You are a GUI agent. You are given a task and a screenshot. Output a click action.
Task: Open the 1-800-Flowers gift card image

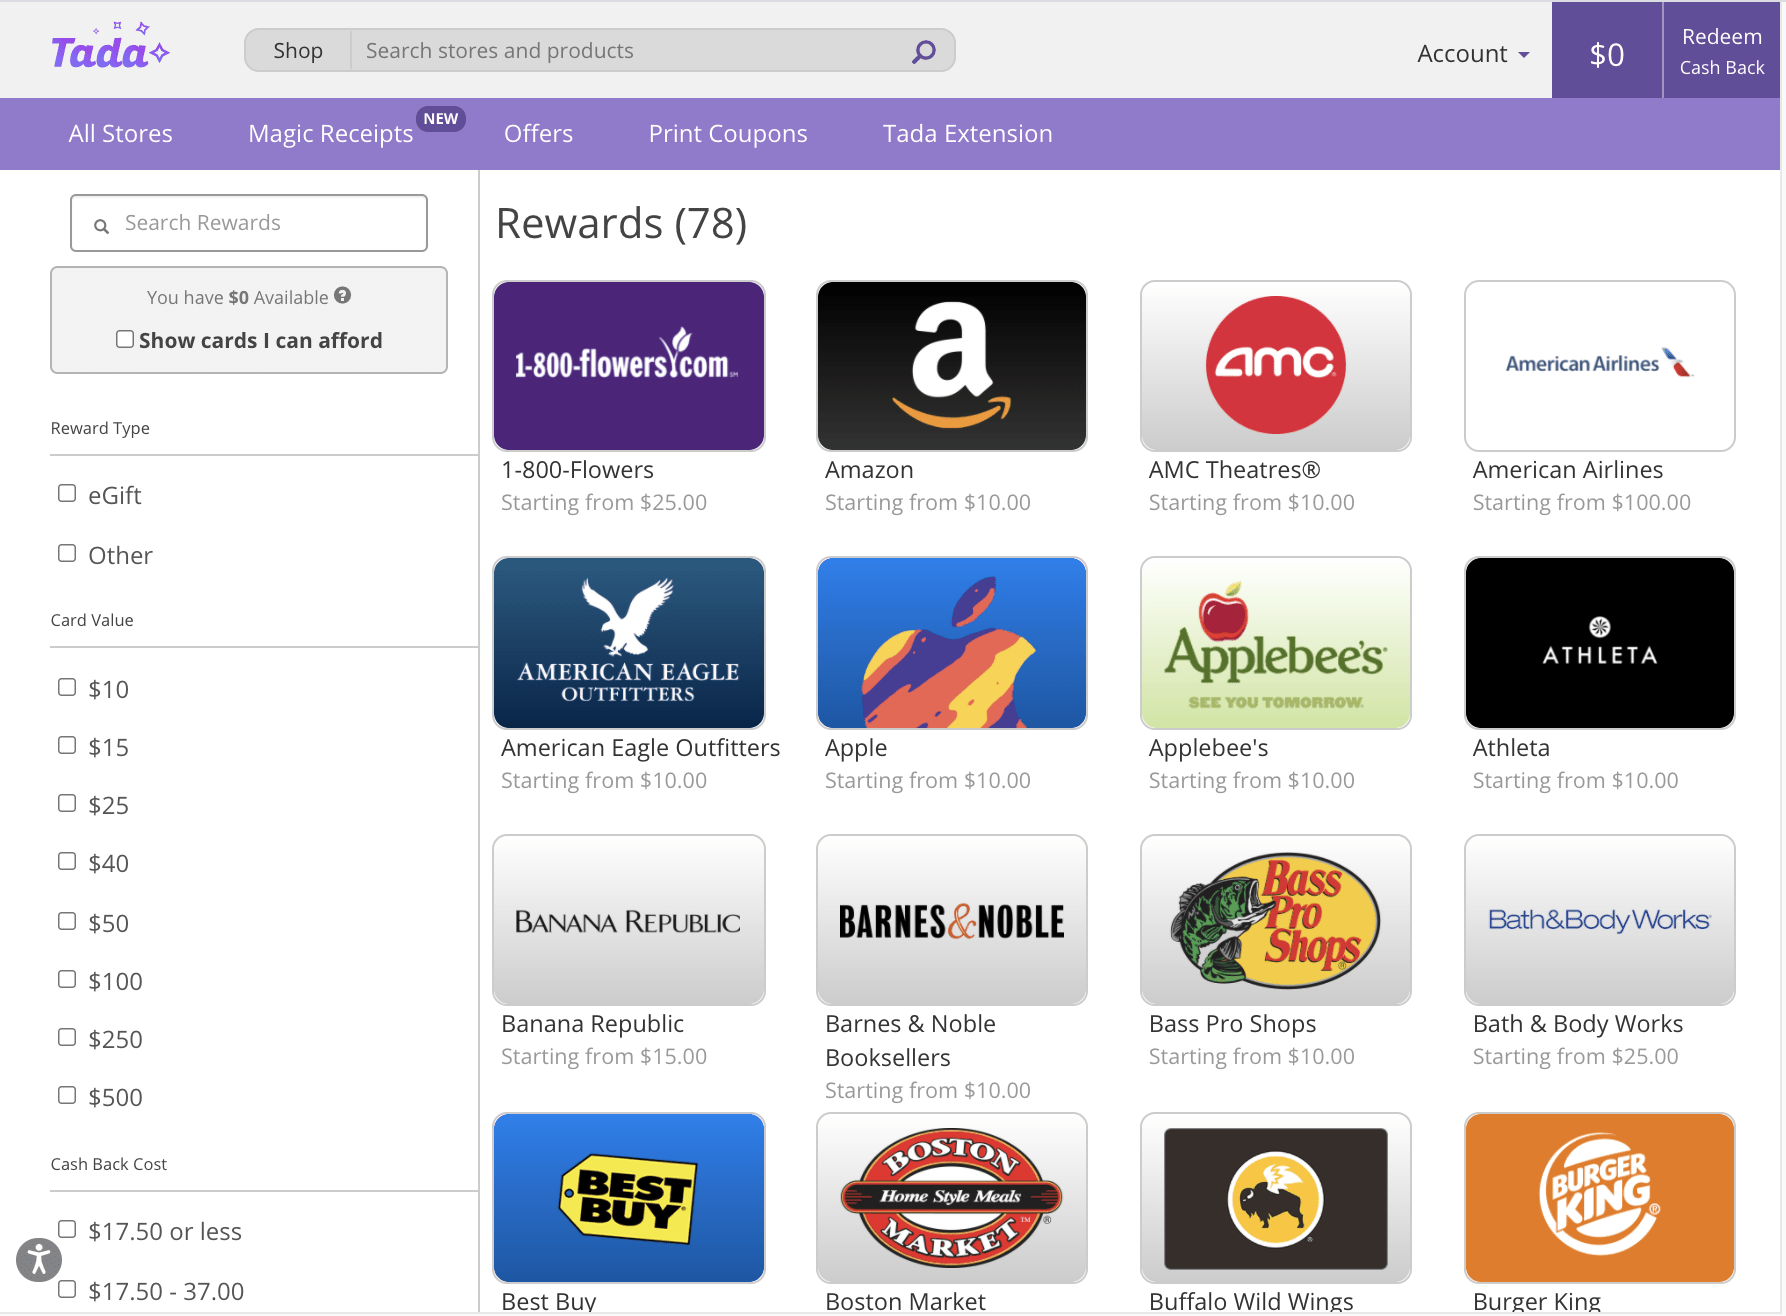pos(629,366)
